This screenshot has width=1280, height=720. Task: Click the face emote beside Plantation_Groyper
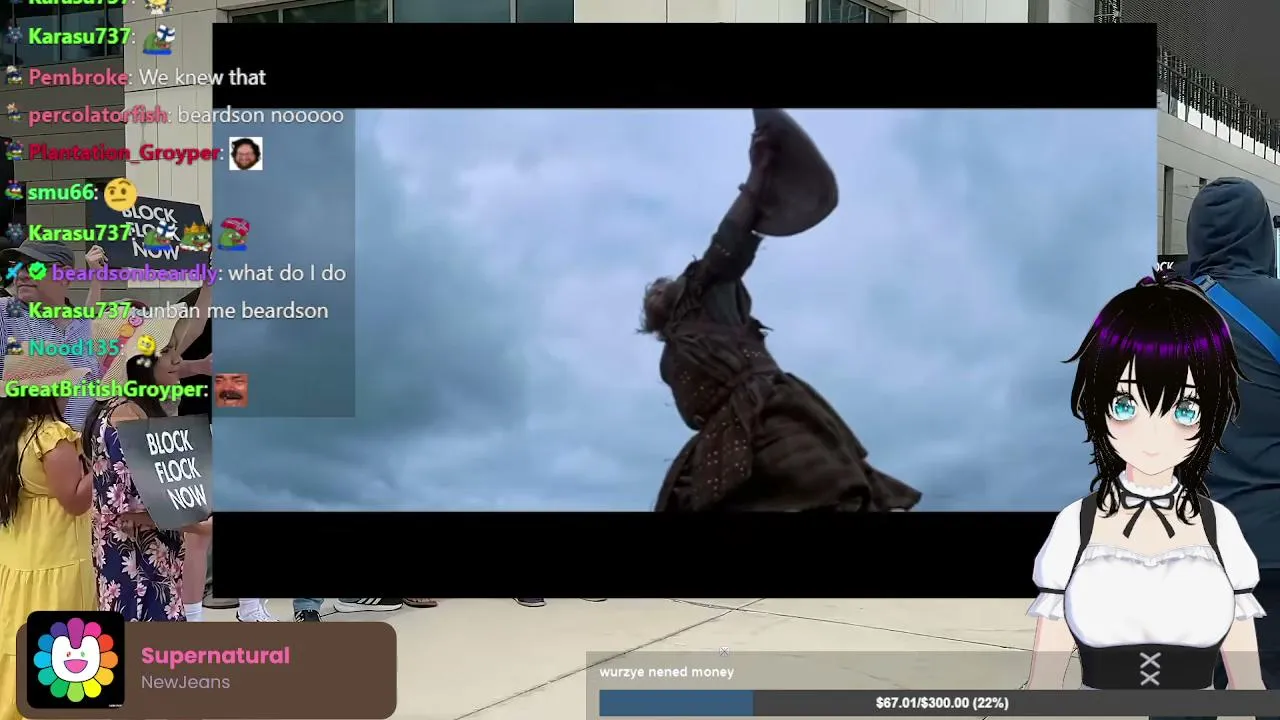tap(246, 153)
